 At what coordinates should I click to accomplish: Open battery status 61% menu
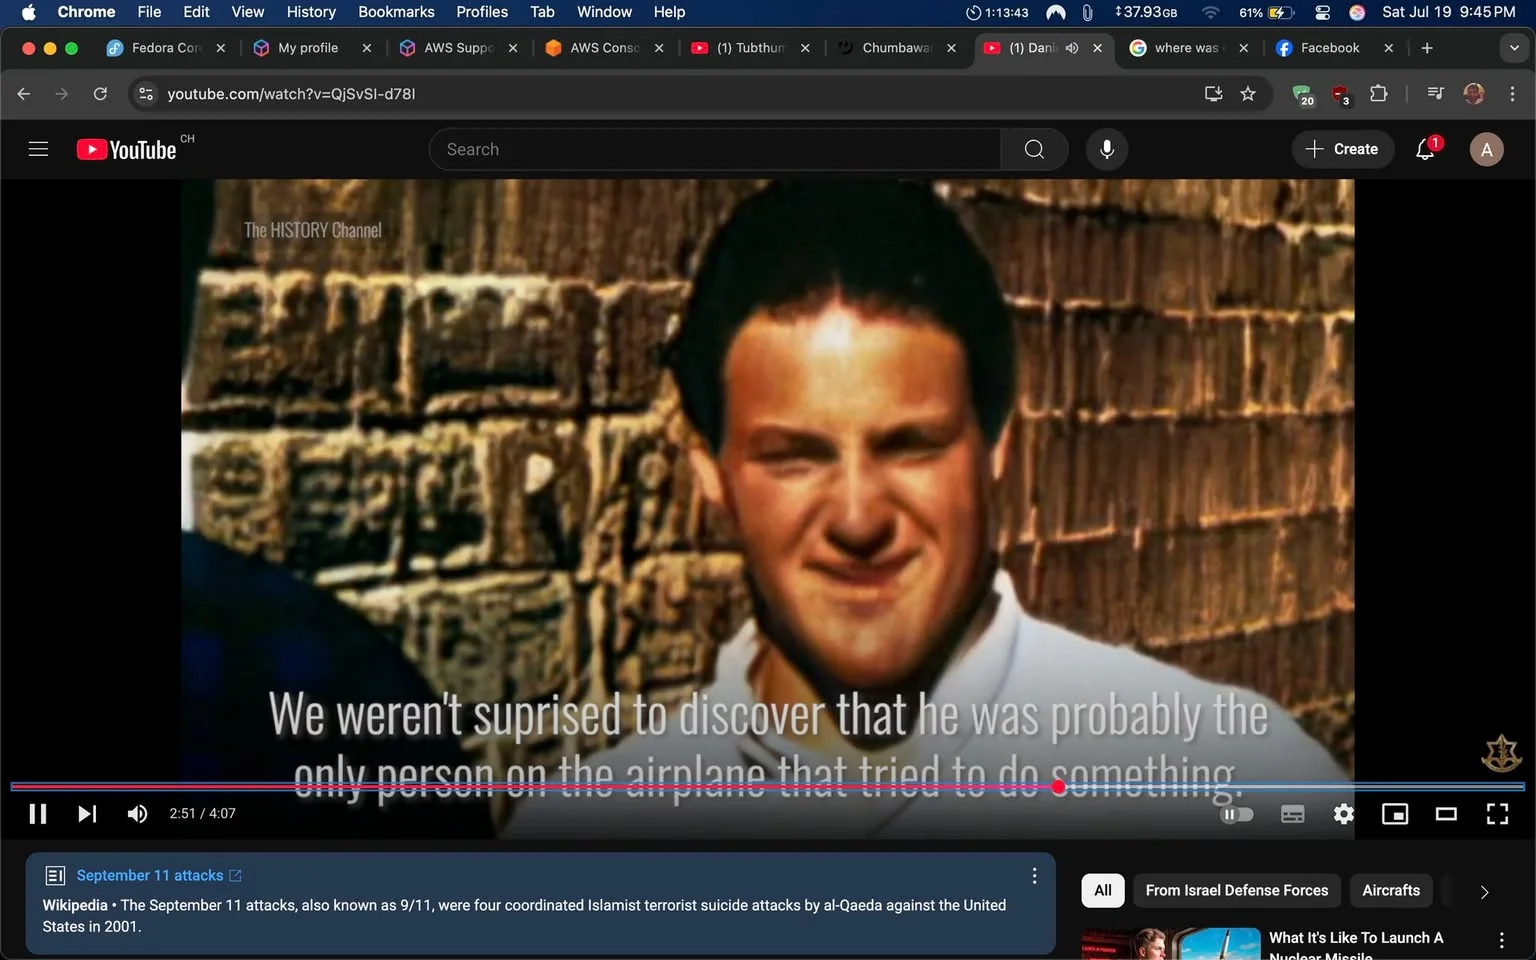pos(1266,12)
